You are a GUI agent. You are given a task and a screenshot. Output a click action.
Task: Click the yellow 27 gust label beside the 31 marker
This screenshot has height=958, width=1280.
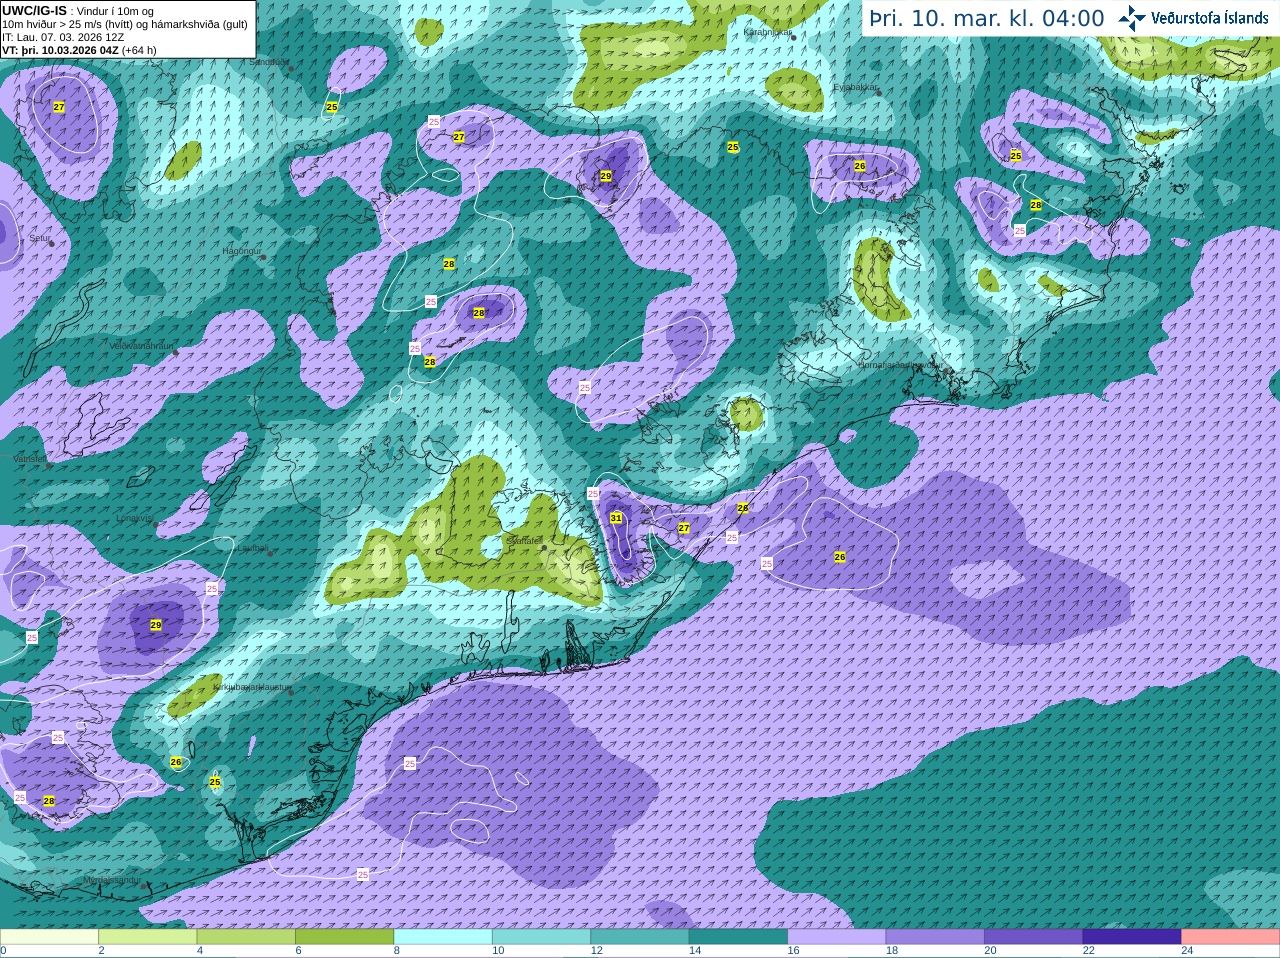[684, 528]
